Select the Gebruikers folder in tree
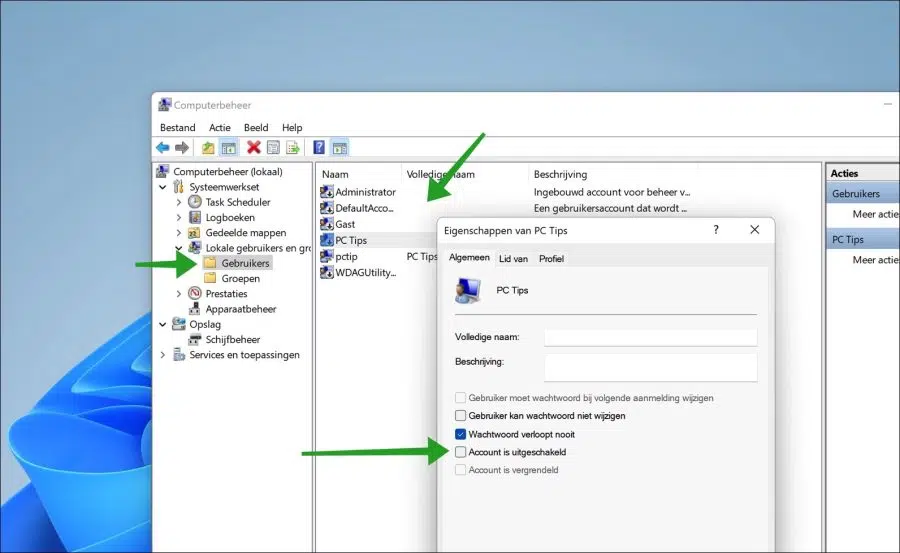 click(245, 263)
